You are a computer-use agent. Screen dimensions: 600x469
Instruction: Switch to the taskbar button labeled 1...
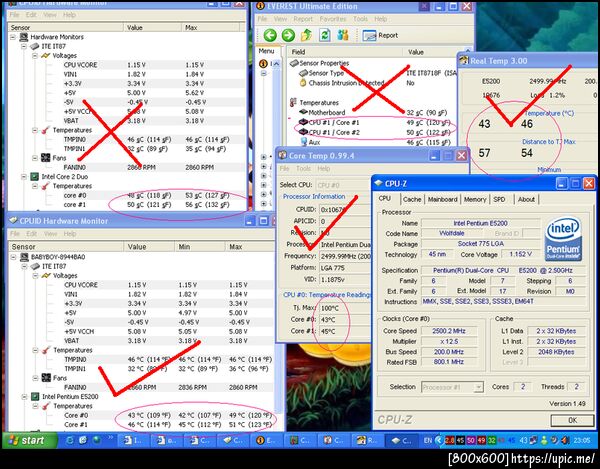[x=132, y=440]
